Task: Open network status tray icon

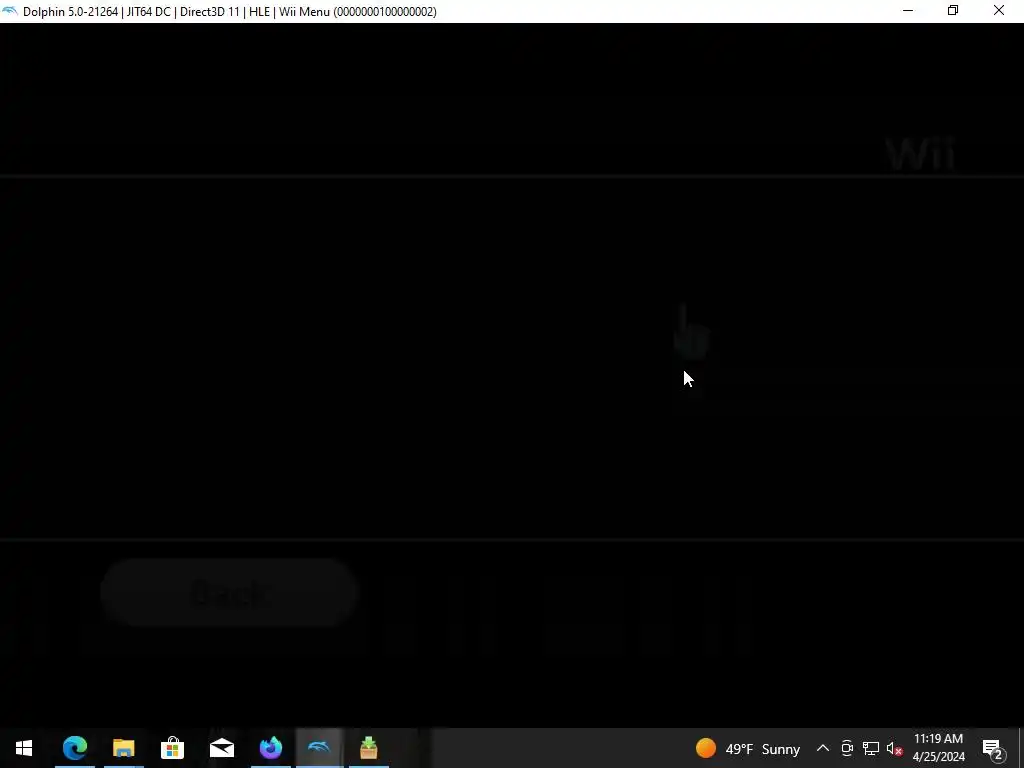Action: [871, 748]
